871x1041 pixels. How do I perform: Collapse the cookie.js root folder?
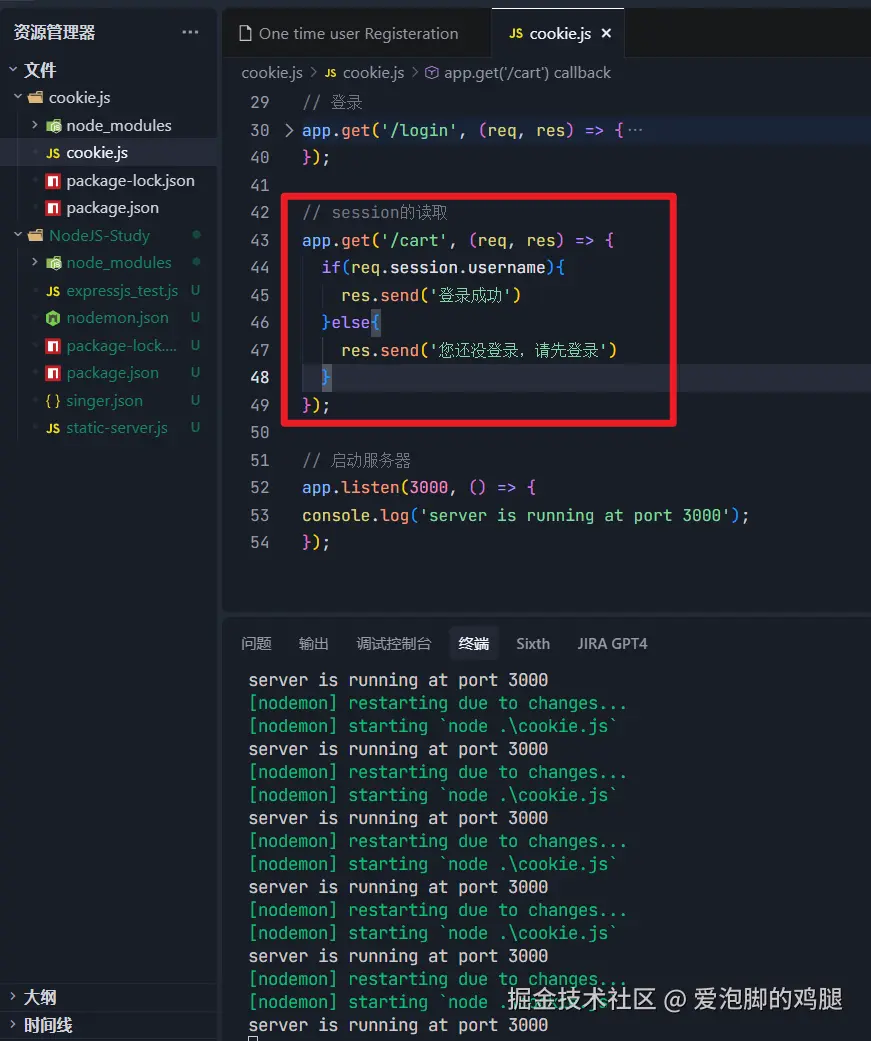[x=18, y=97]
